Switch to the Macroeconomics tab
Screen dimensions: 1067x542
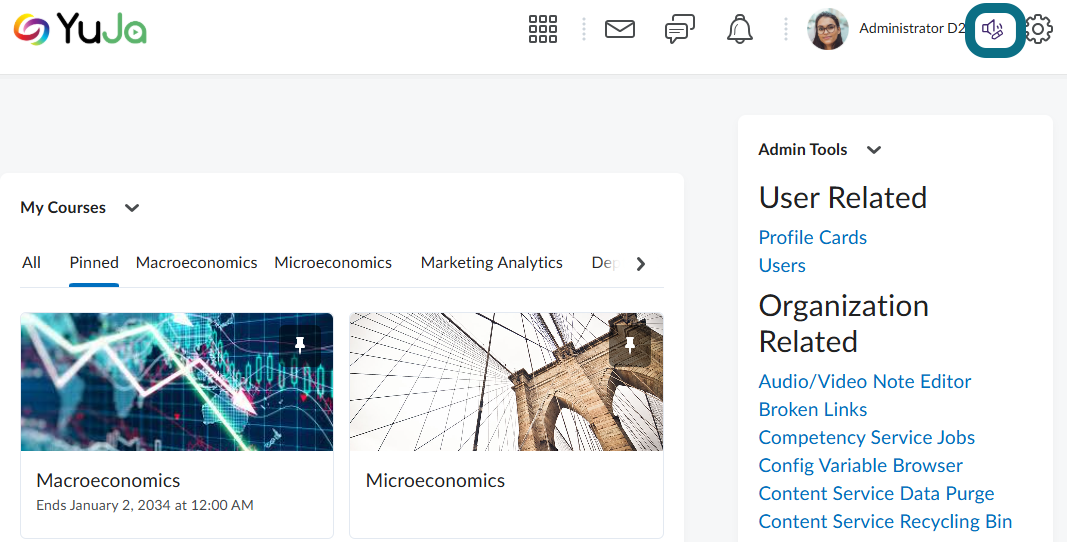click(197, 263)
